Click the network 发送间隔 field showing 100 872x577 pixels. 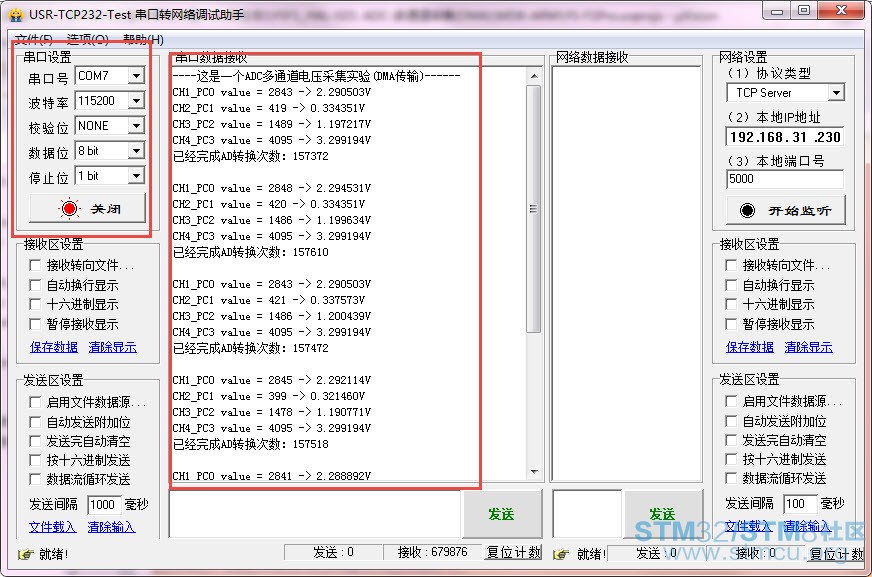[800, 504]
